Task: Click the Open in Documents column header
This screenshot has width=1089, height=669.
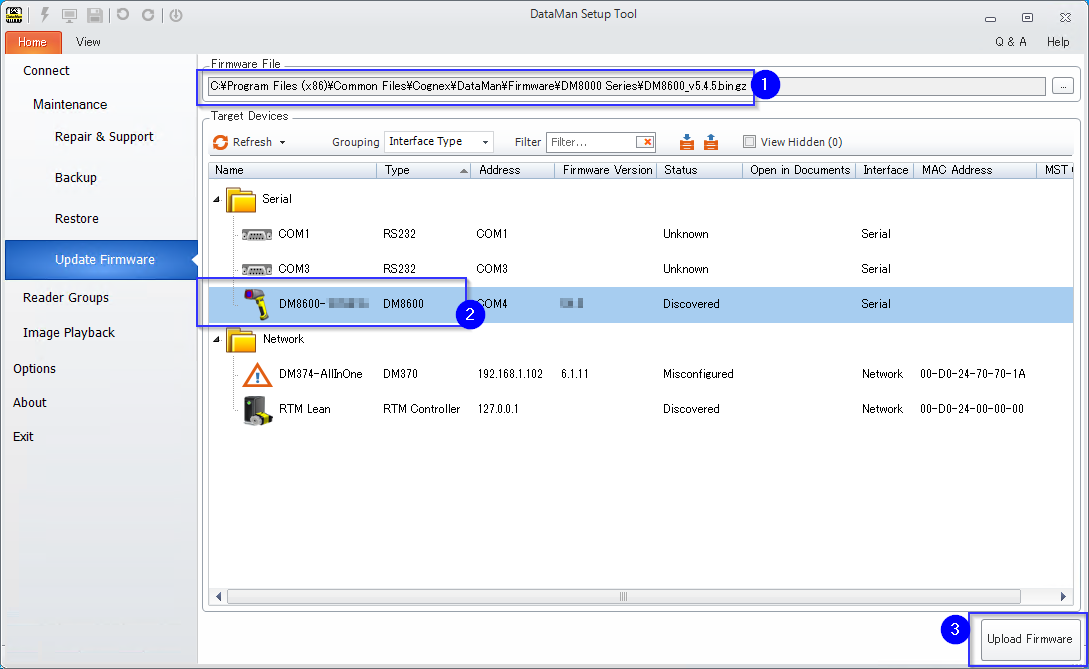Action: (799, 170)
